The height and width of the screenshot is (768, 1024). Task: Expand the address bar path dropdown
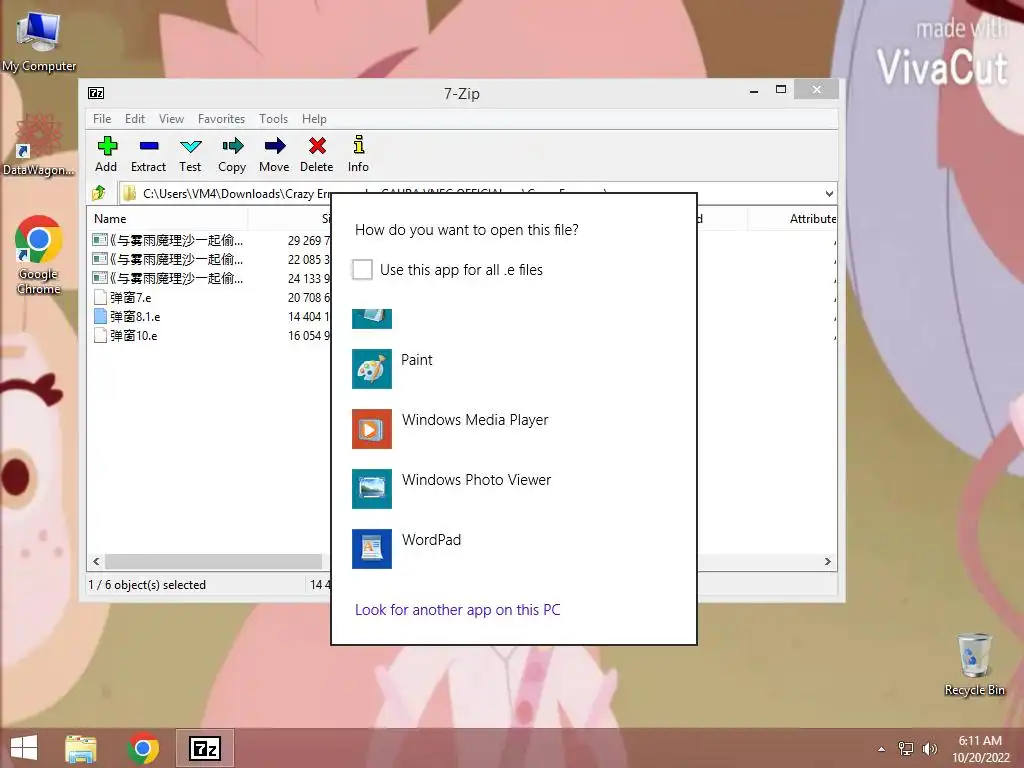coord(829,193)
